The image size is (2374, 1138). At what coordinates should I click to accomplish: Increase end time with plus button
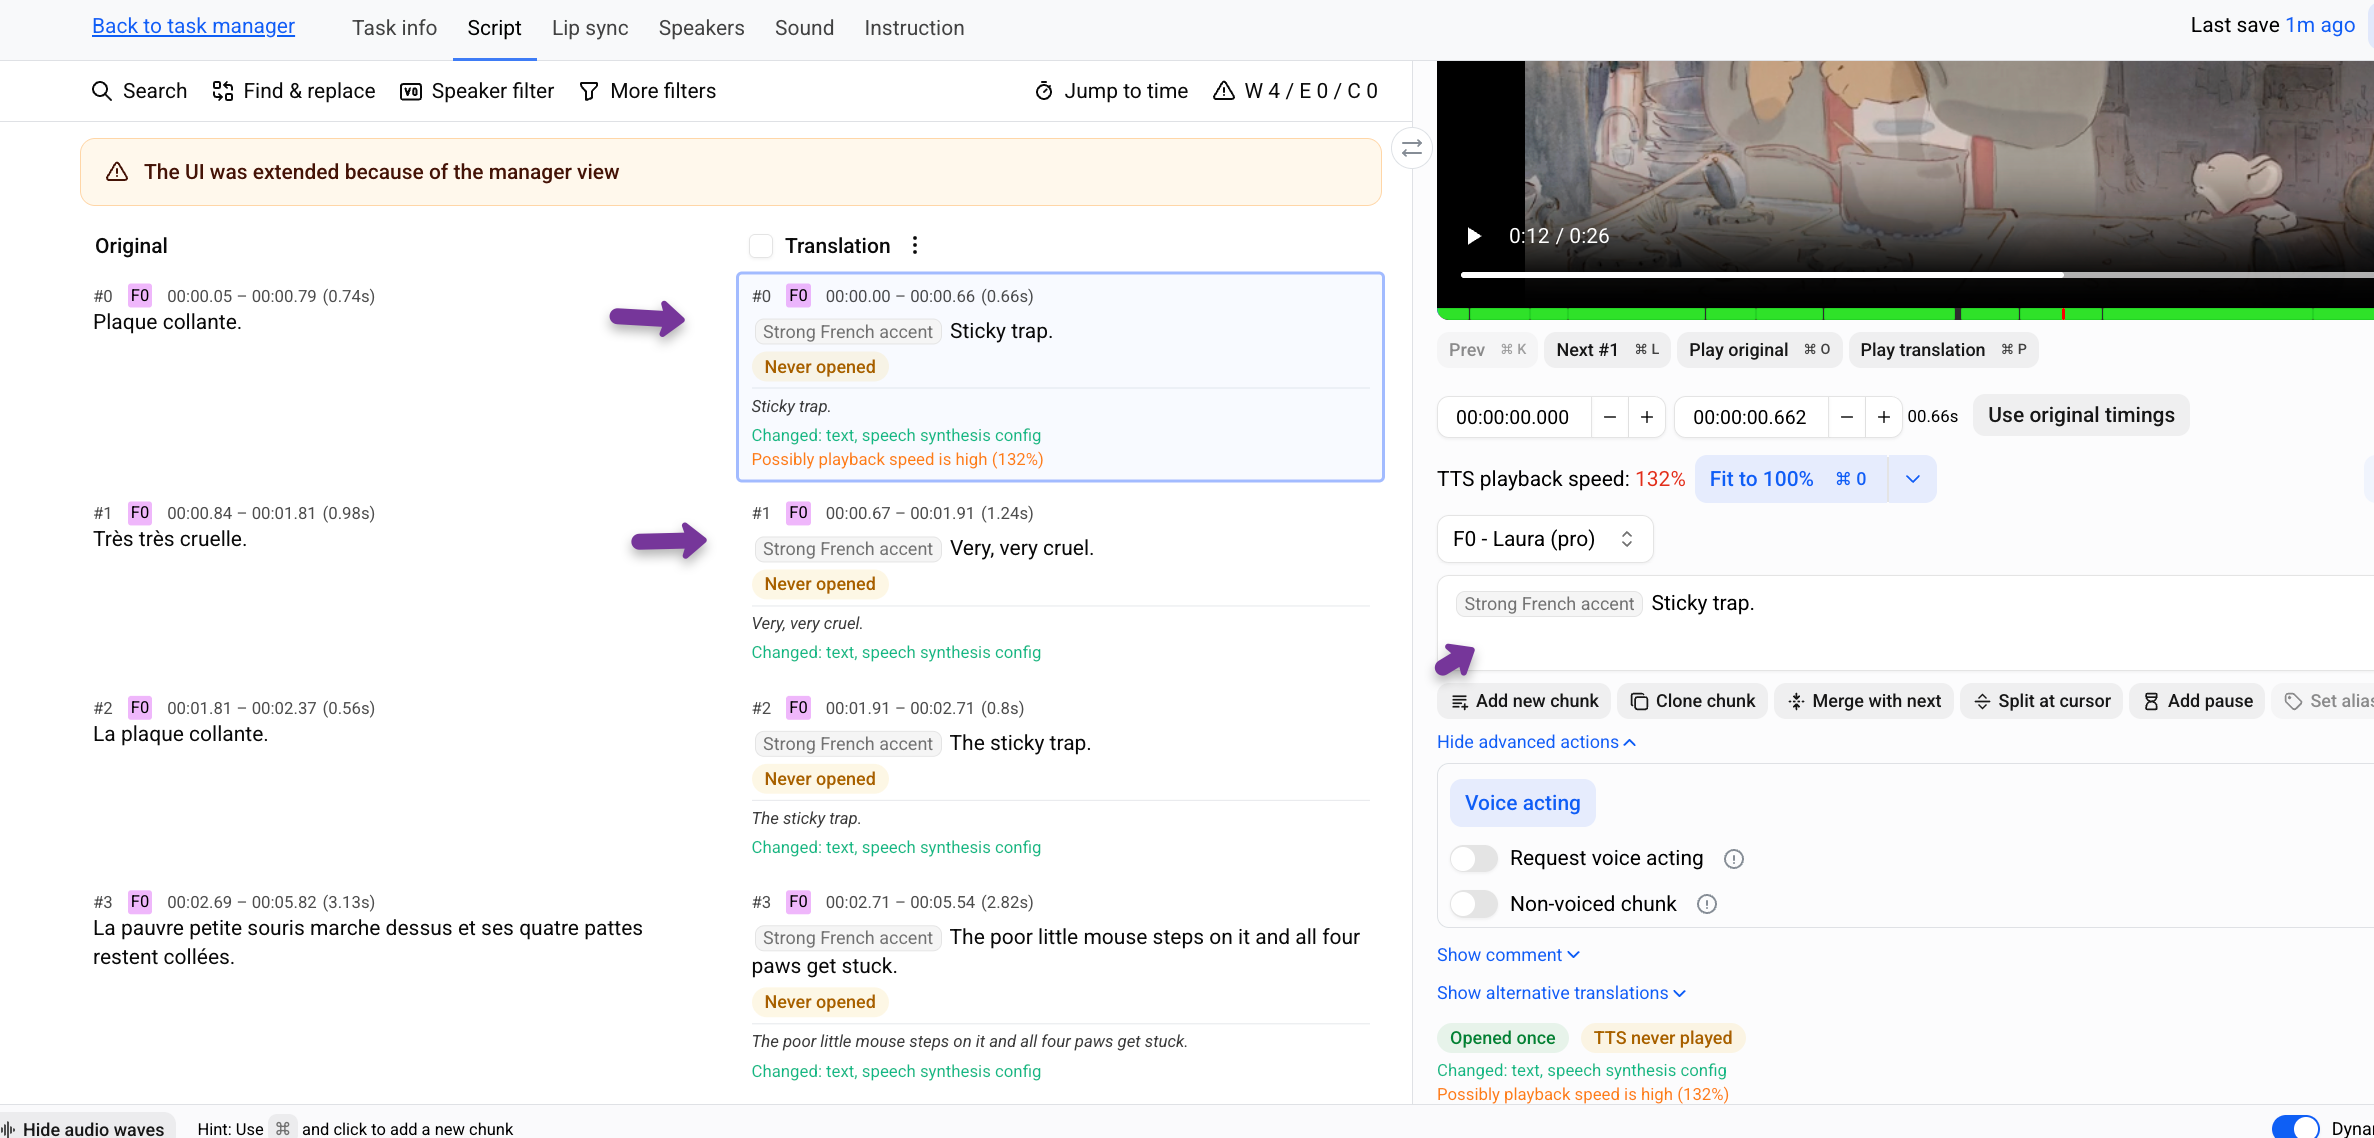point(1883,417)
